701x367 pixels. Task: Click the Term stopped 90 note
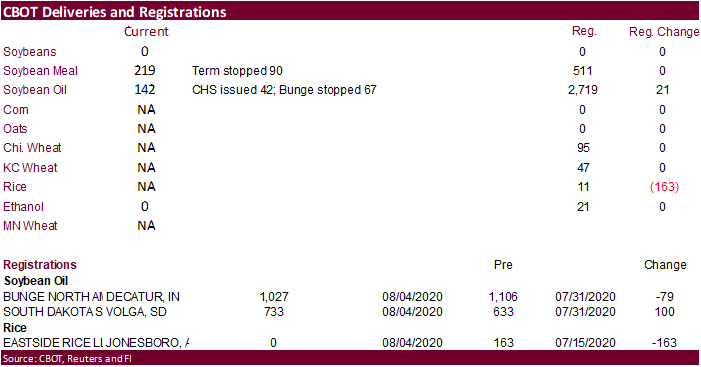point(237,71)
